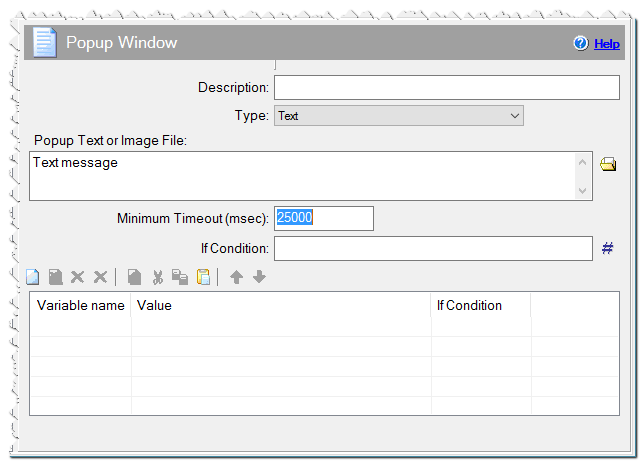The width and height of the screenshot is (640, 461).
Task: Click scroll up arrow in popup text area
Action: (582, 163)
